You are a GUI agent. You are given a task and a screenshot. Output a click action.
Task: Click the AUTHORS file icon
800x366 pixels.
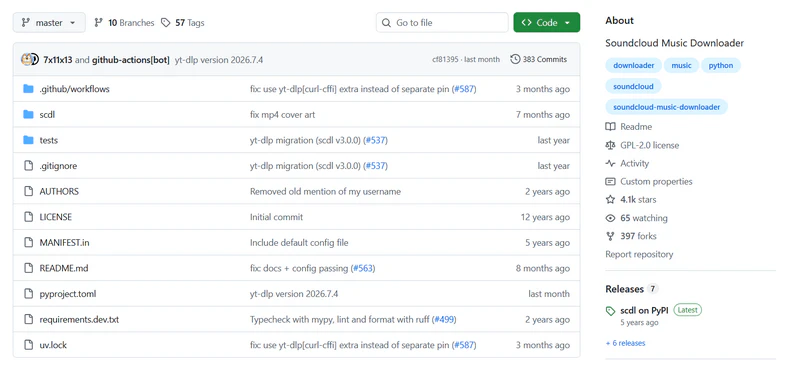coord(29,191)
